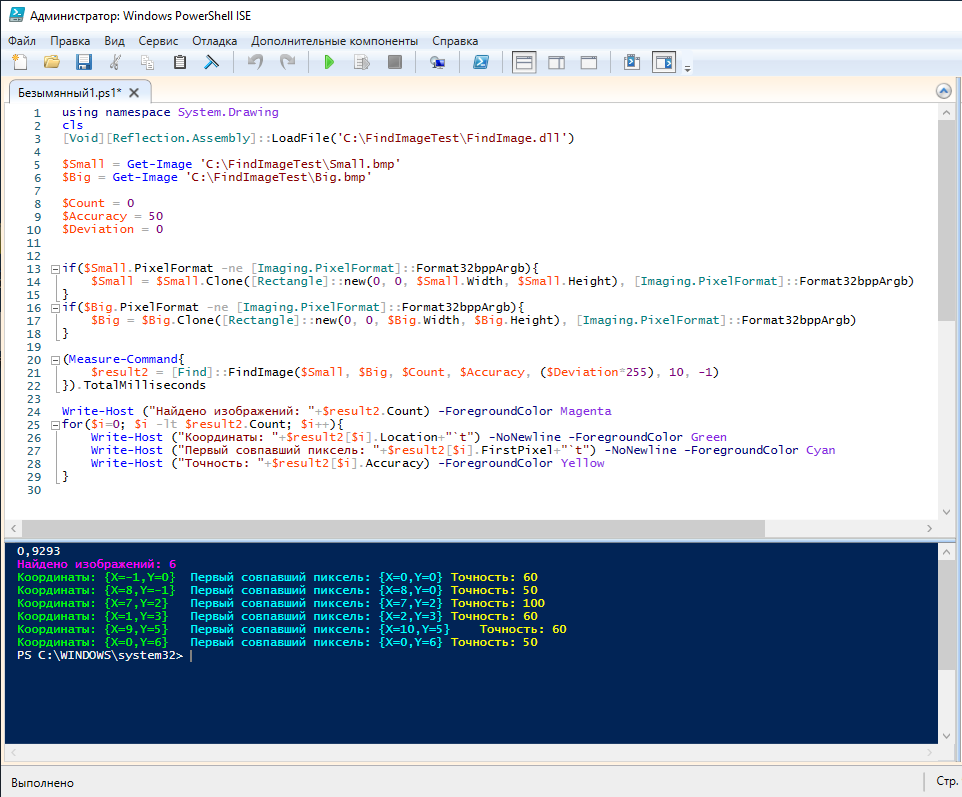Image resolution: width=962 pixels, height=797 pixels.
Task: Click the Clear console pane icon
Action: click(212, 63)
